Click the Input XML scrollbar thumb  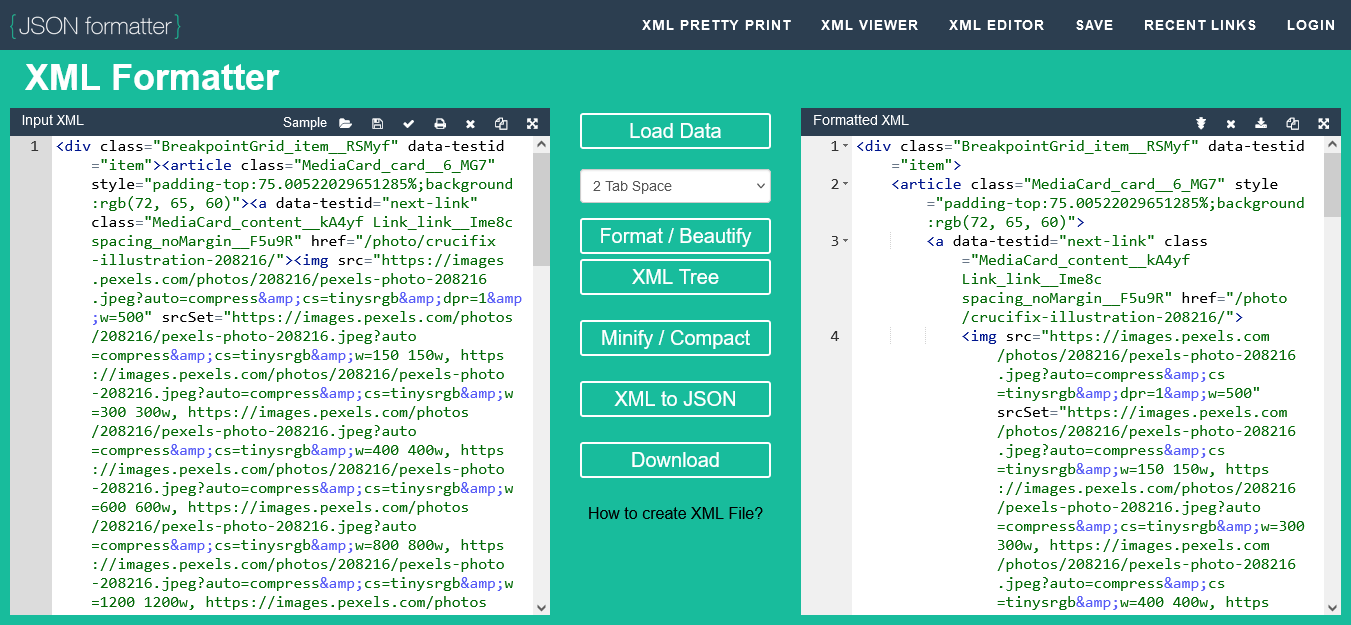pos(541,208)
